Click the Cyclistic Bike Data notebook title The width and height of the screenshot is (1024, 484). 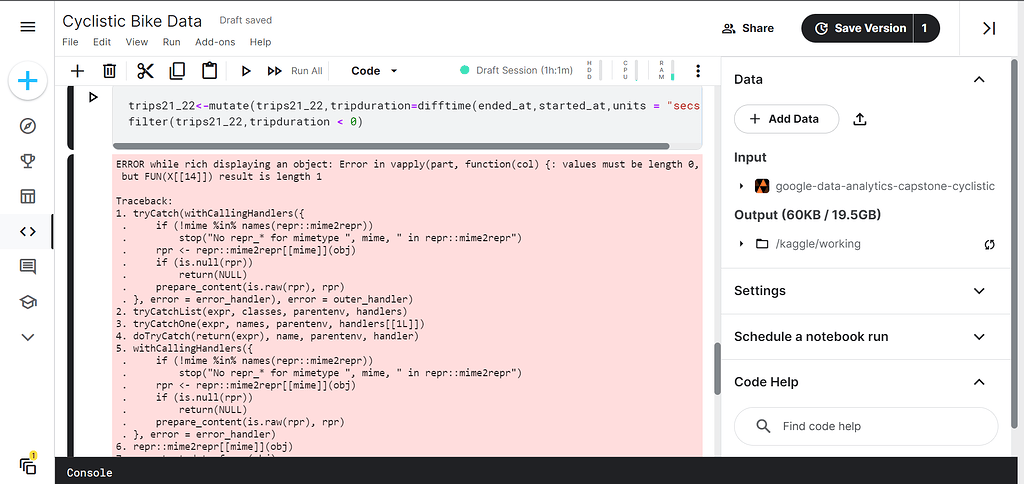point(132,21)
